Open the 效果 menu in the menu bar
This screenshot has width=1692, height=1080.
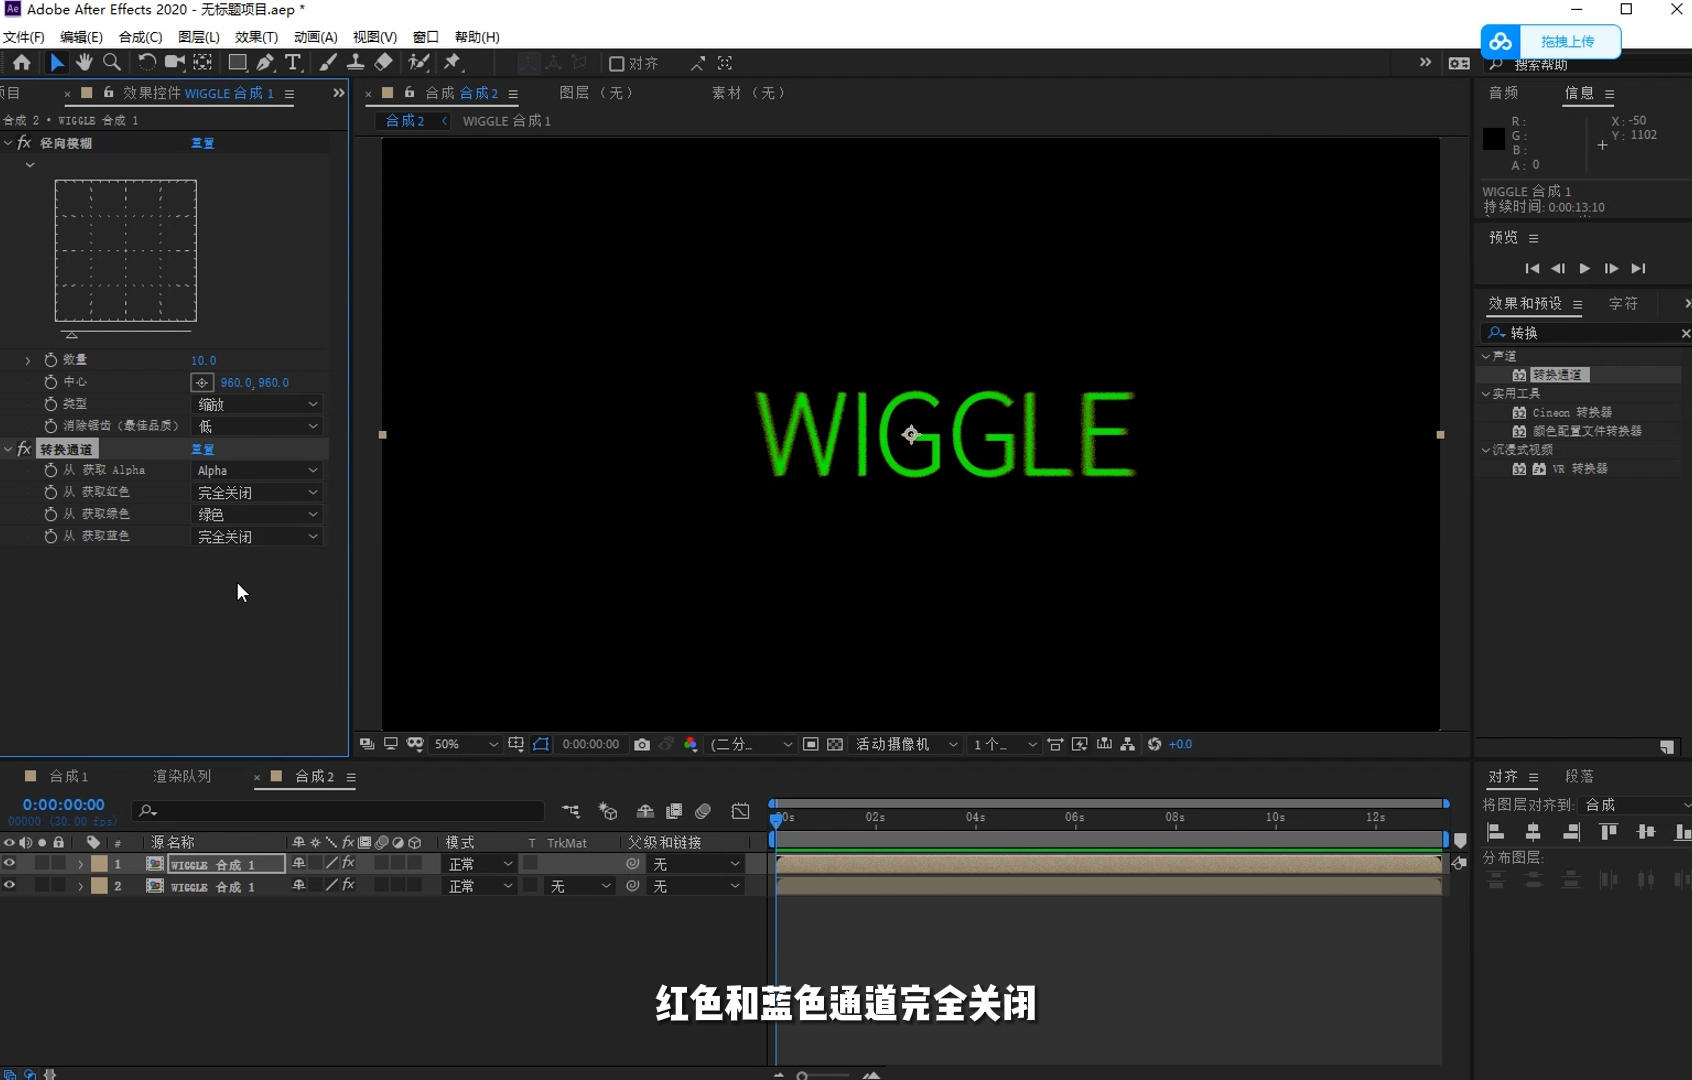[x=254, y=37]
